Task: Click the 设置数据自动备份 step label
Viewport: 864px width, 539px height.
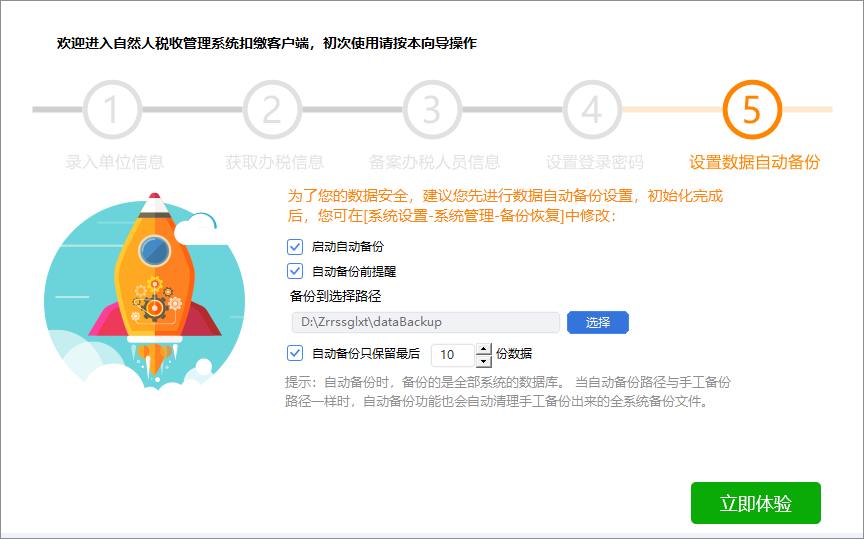Action: tap(754, 162)
